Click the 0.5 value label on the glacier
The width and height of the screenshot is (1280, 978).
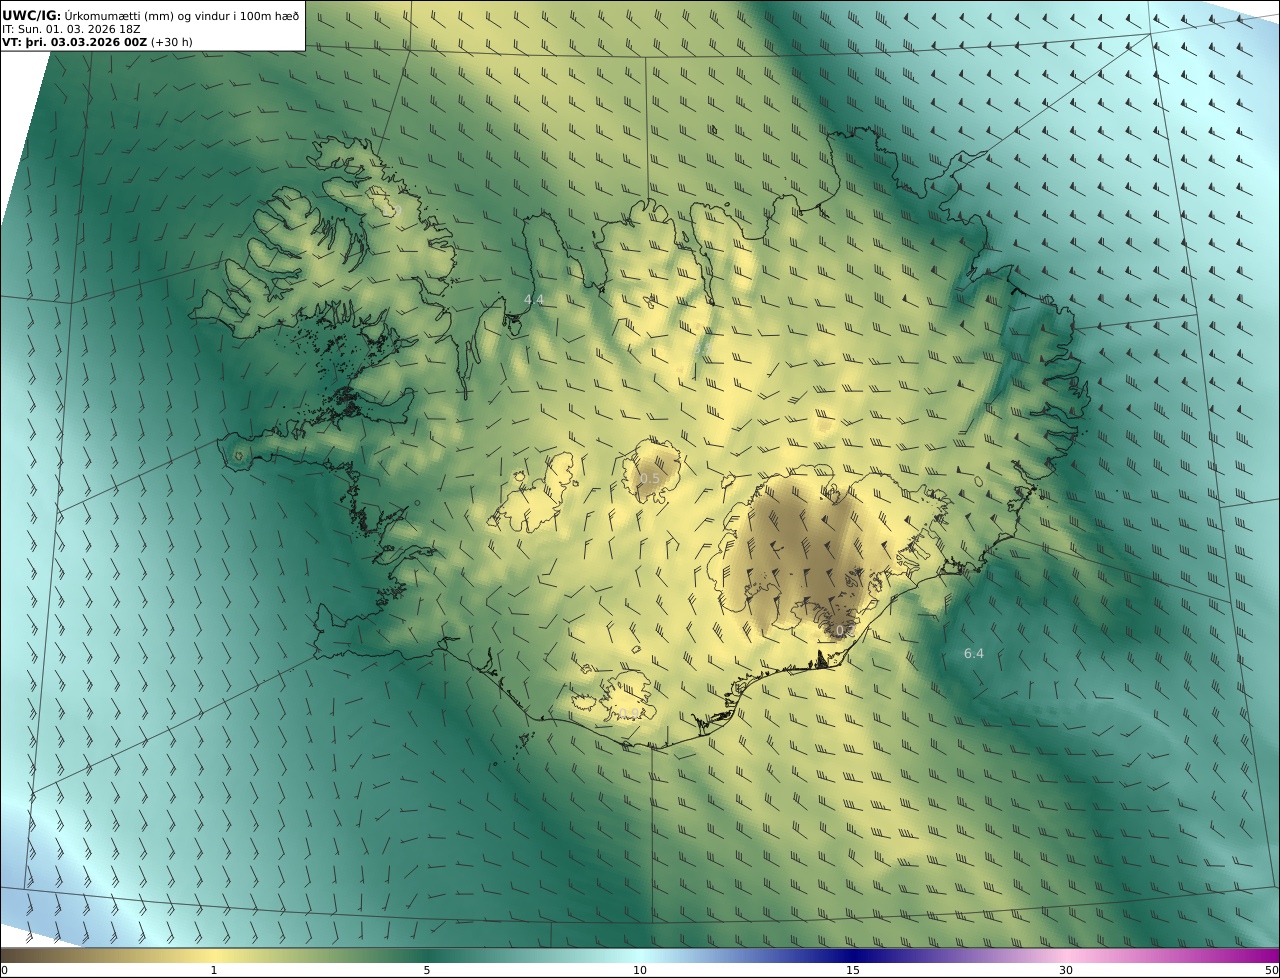point(650,479)
